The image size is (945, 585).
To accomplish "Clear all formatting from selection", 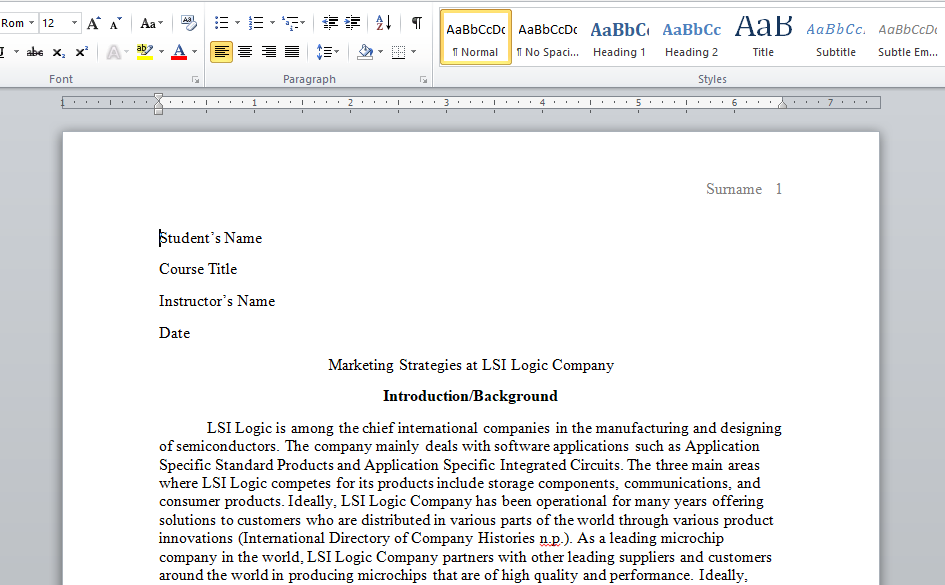I will coord(189,23).
